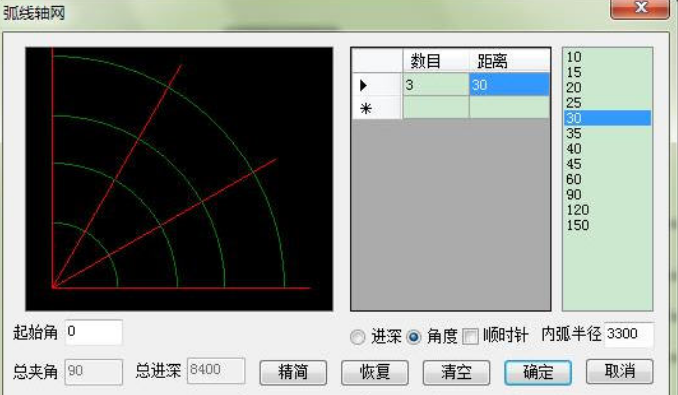Click the 内弧半径 input field
Viewport: 678px width, 395px height.
tap(629, 334)
